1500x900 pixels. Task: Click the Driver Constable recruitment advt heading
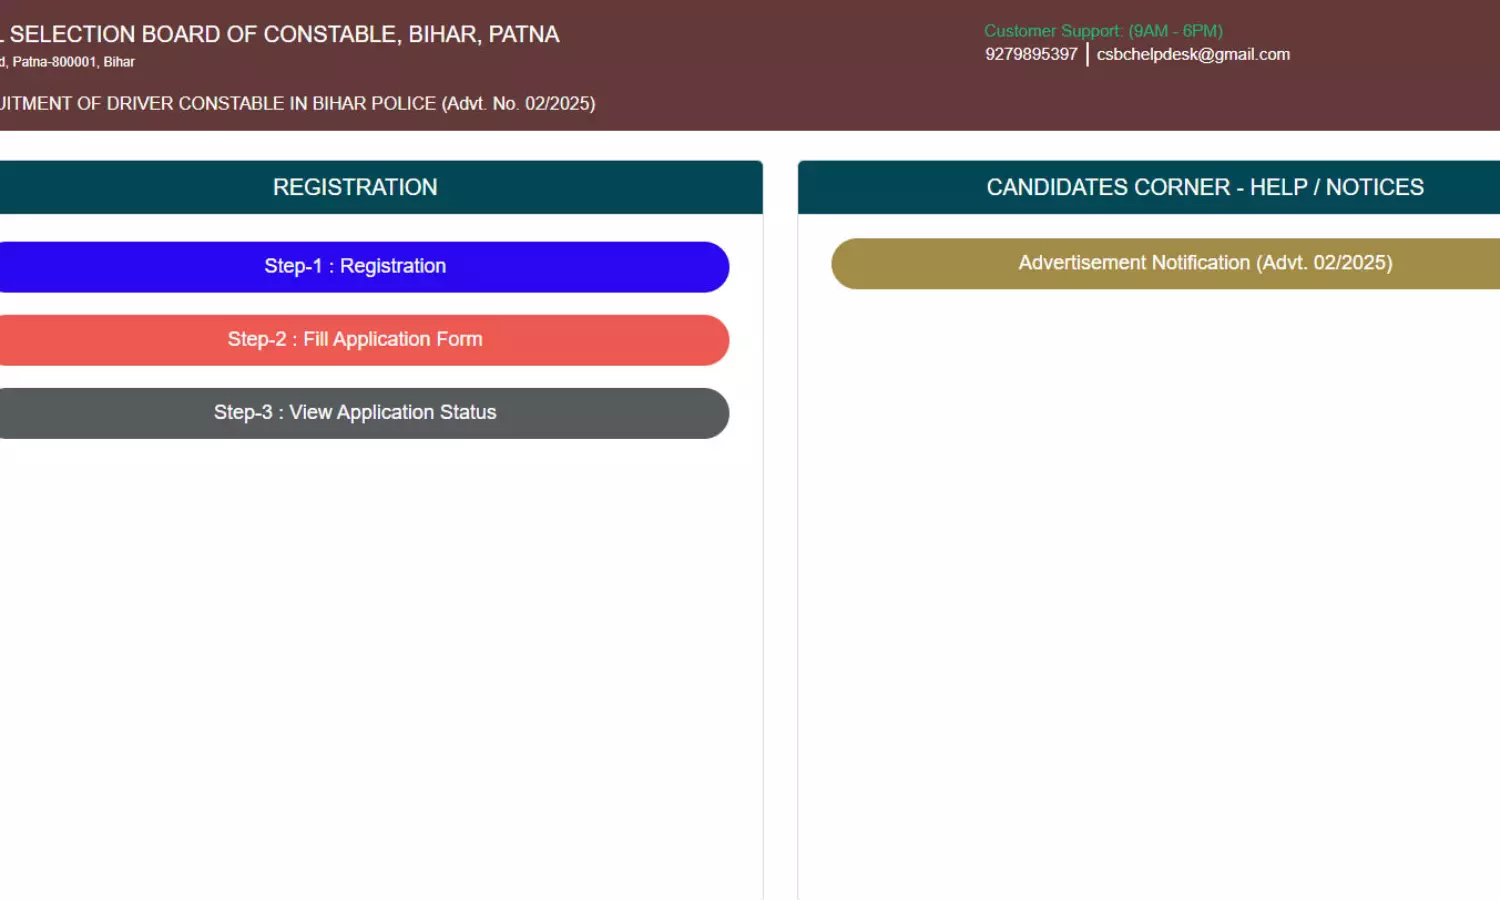(297, 103)
